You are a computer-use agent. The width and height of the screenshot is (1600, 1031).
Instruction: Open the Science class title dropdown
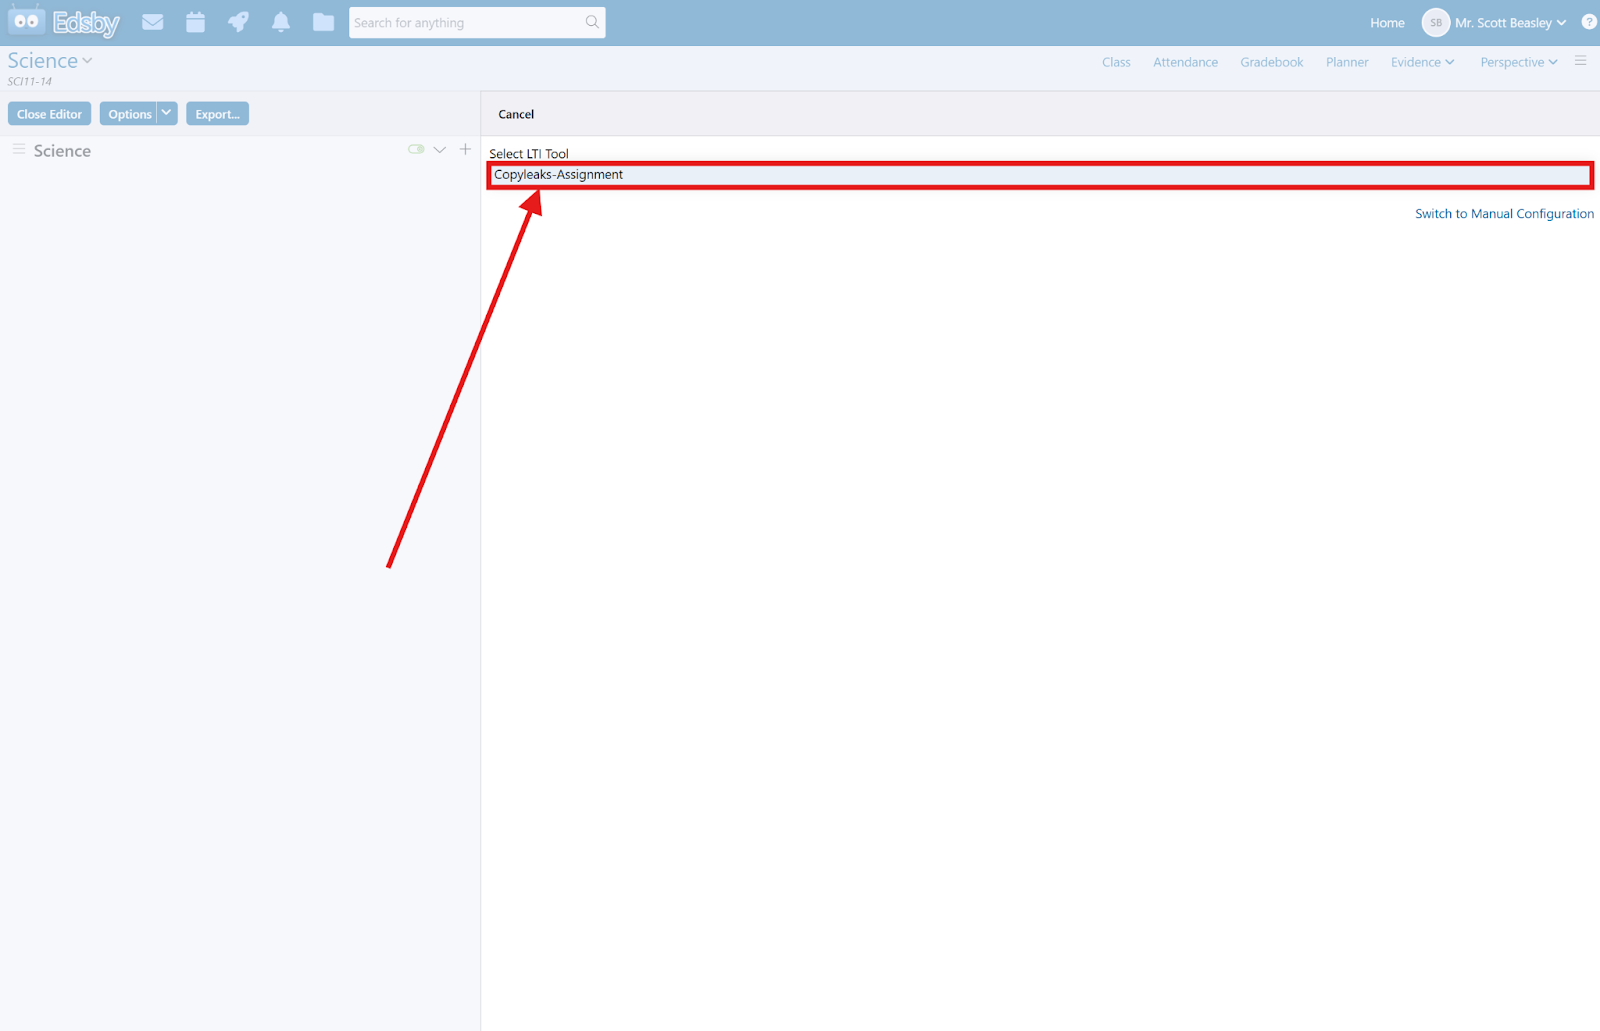pyautogui.click(x=50, y=61)
